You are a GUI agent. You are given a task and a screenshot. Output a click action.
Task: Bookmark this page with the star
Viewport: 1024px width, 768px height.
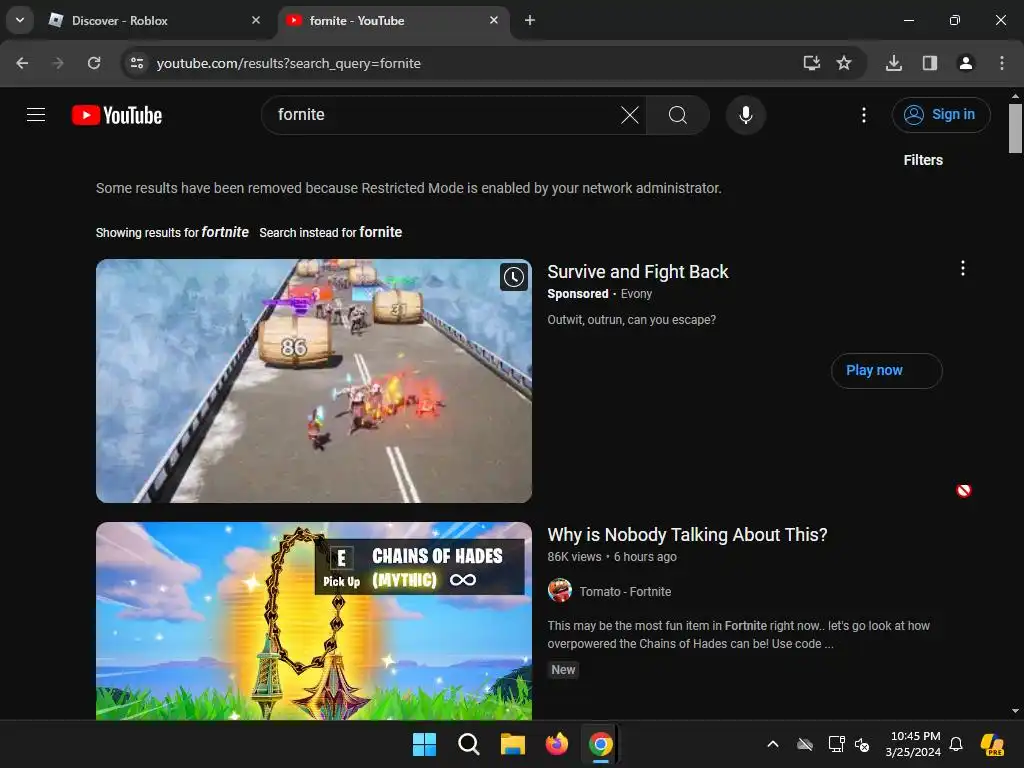tap(844, 63)
